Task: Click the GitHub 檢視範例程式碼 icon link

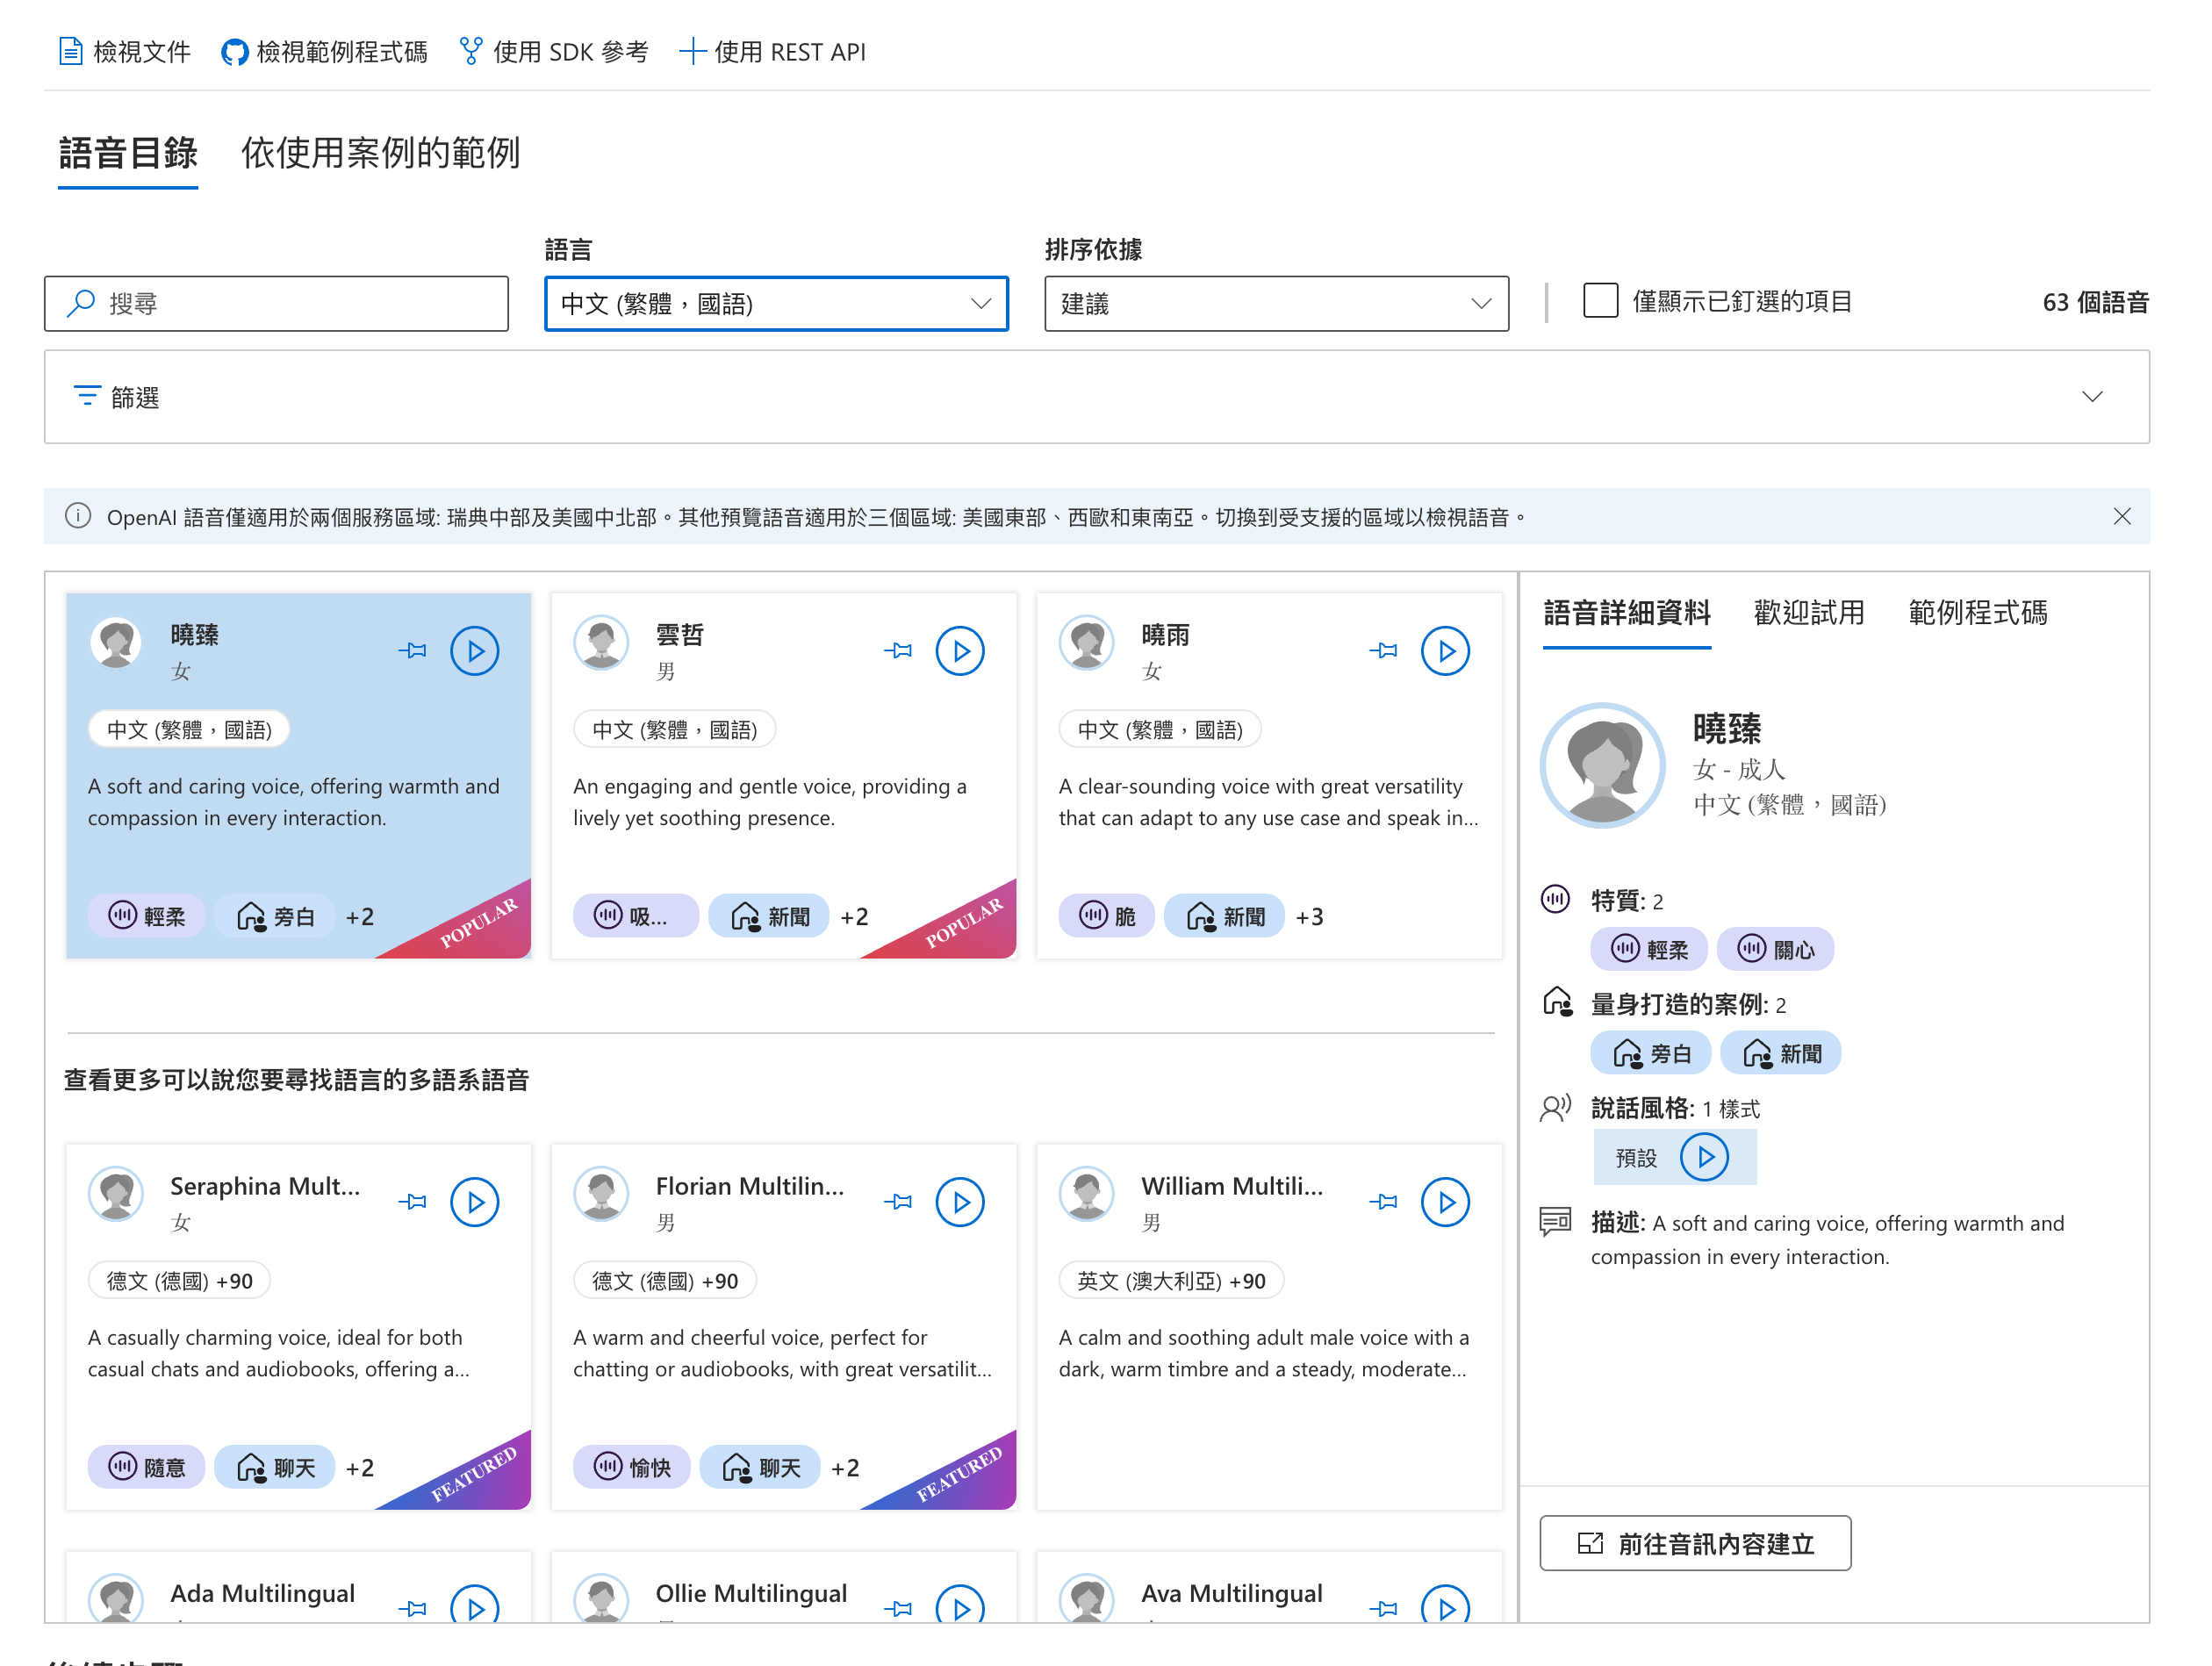Action: [234, 52]
